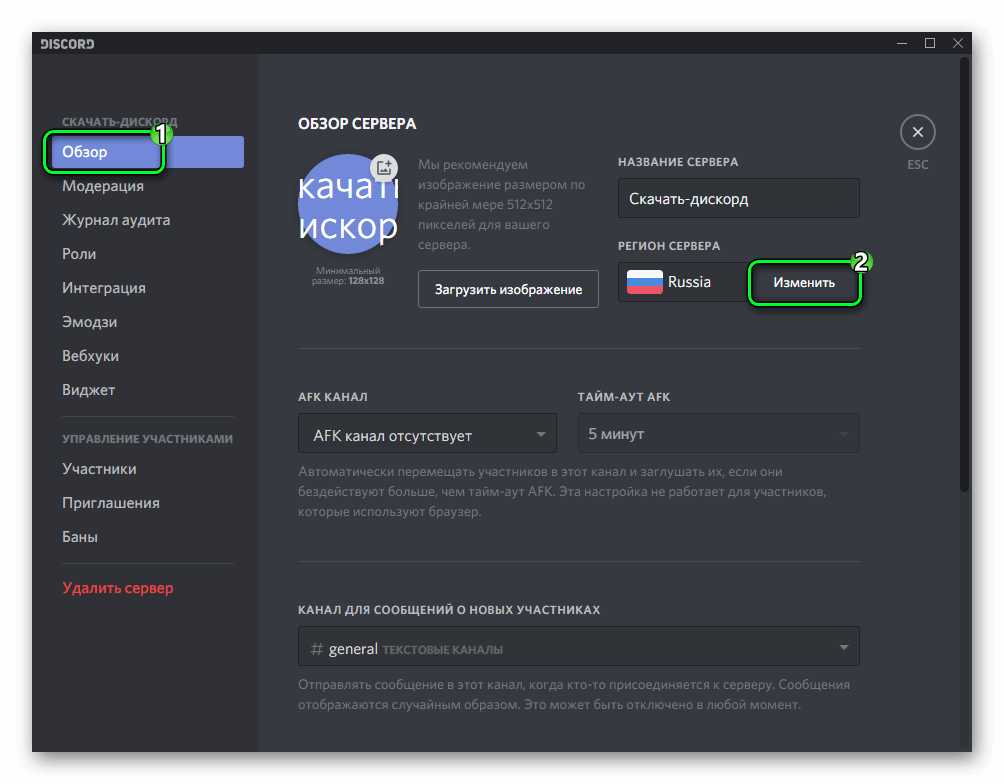Select Роли in the sidebar
The height and width of the screenshot is (784, 1004).
pos(79,254)
